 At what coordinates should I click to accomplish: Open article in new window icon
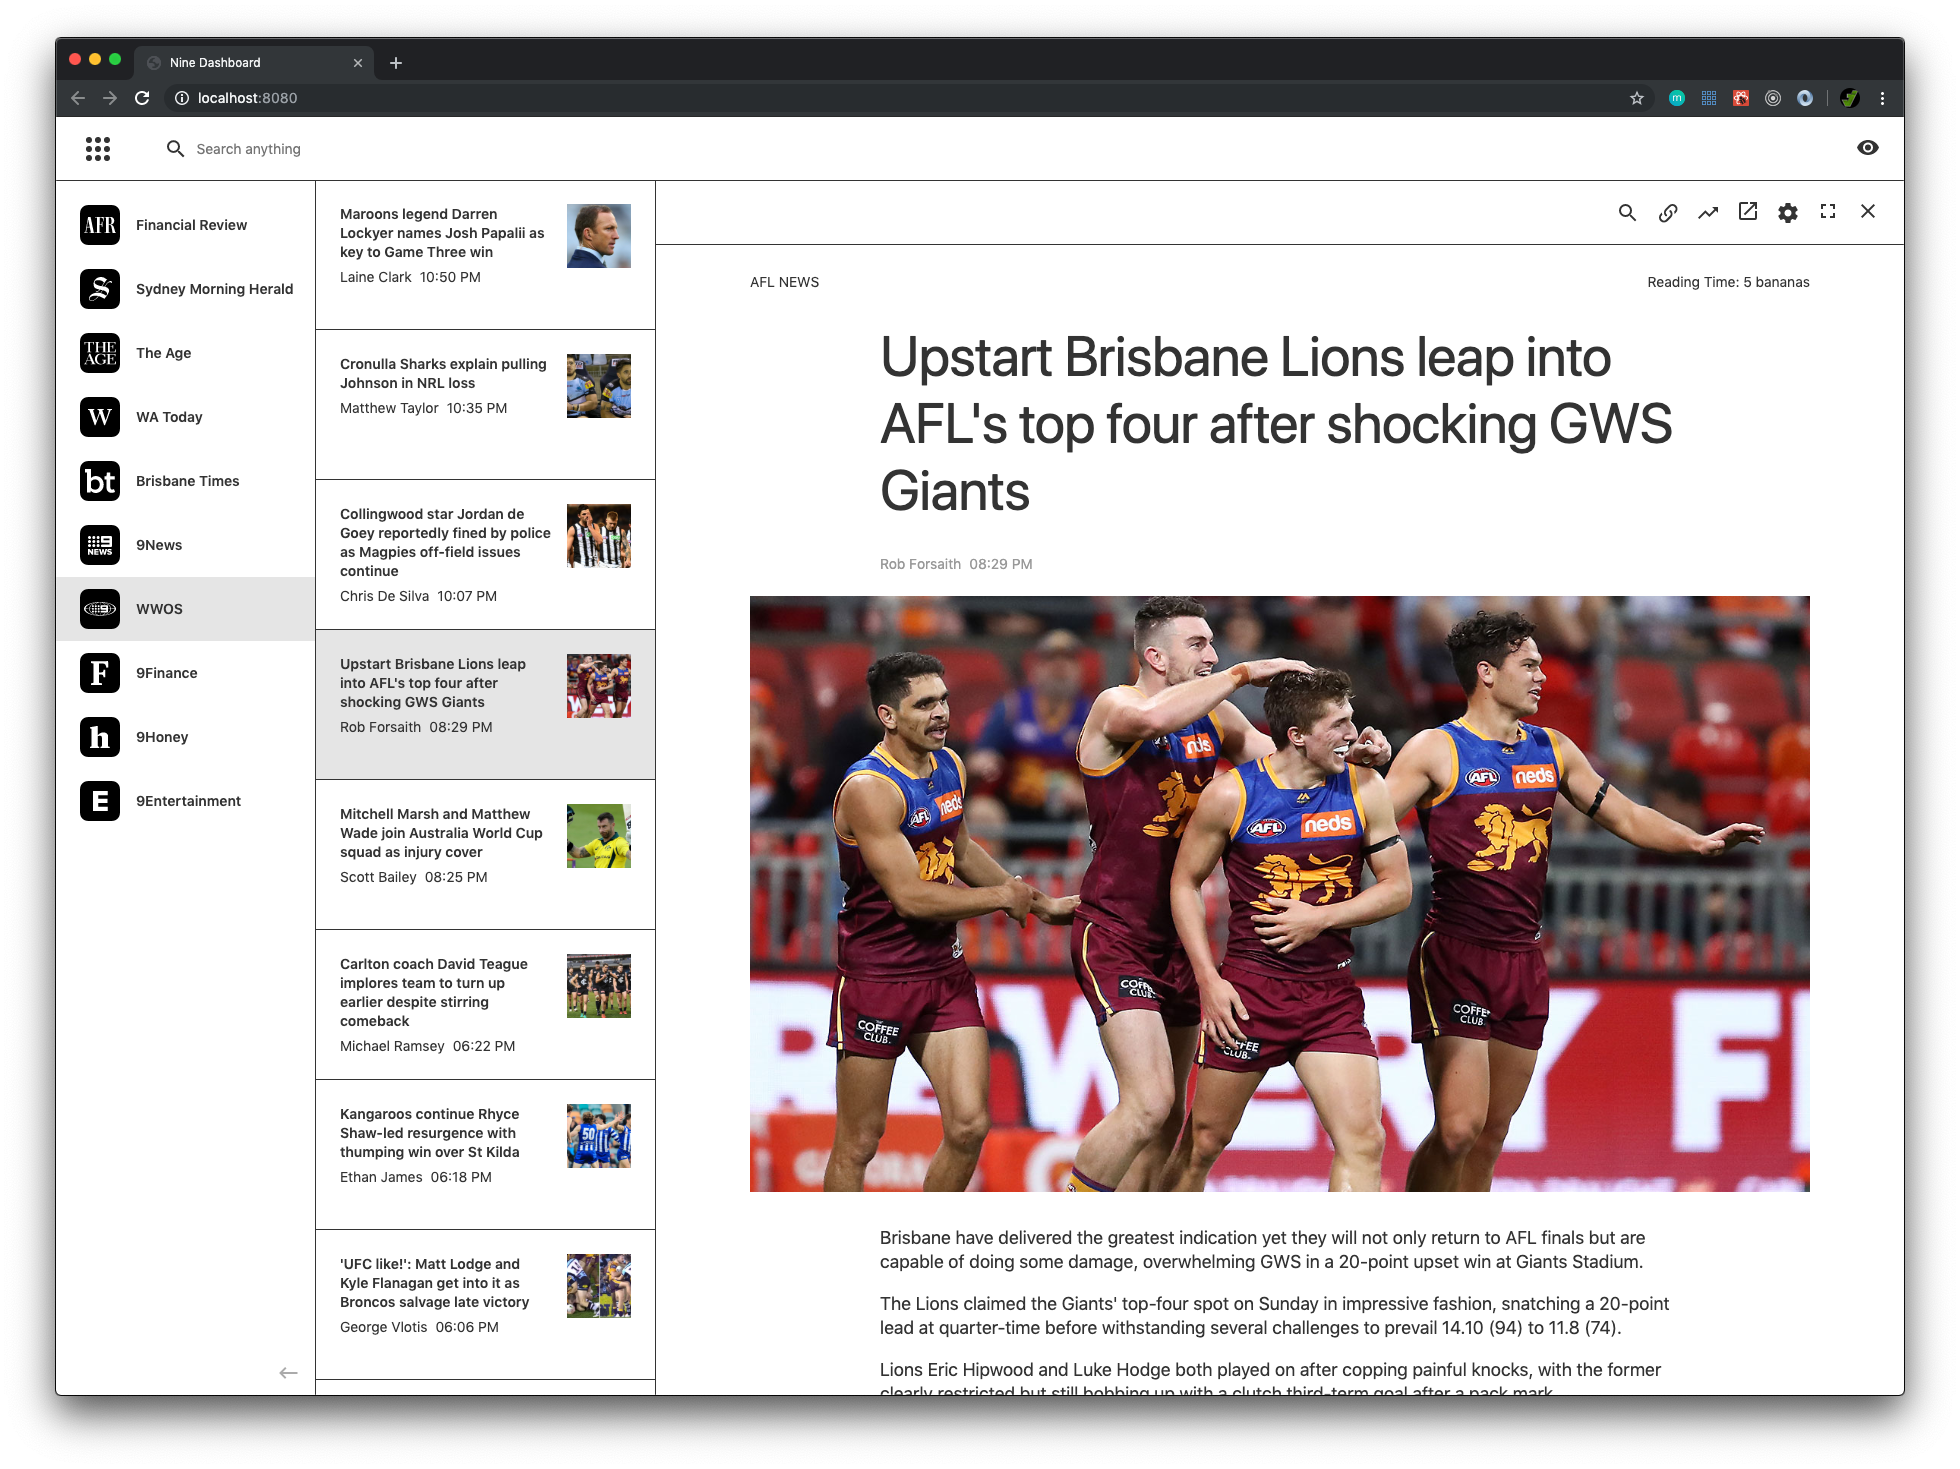1747,212
